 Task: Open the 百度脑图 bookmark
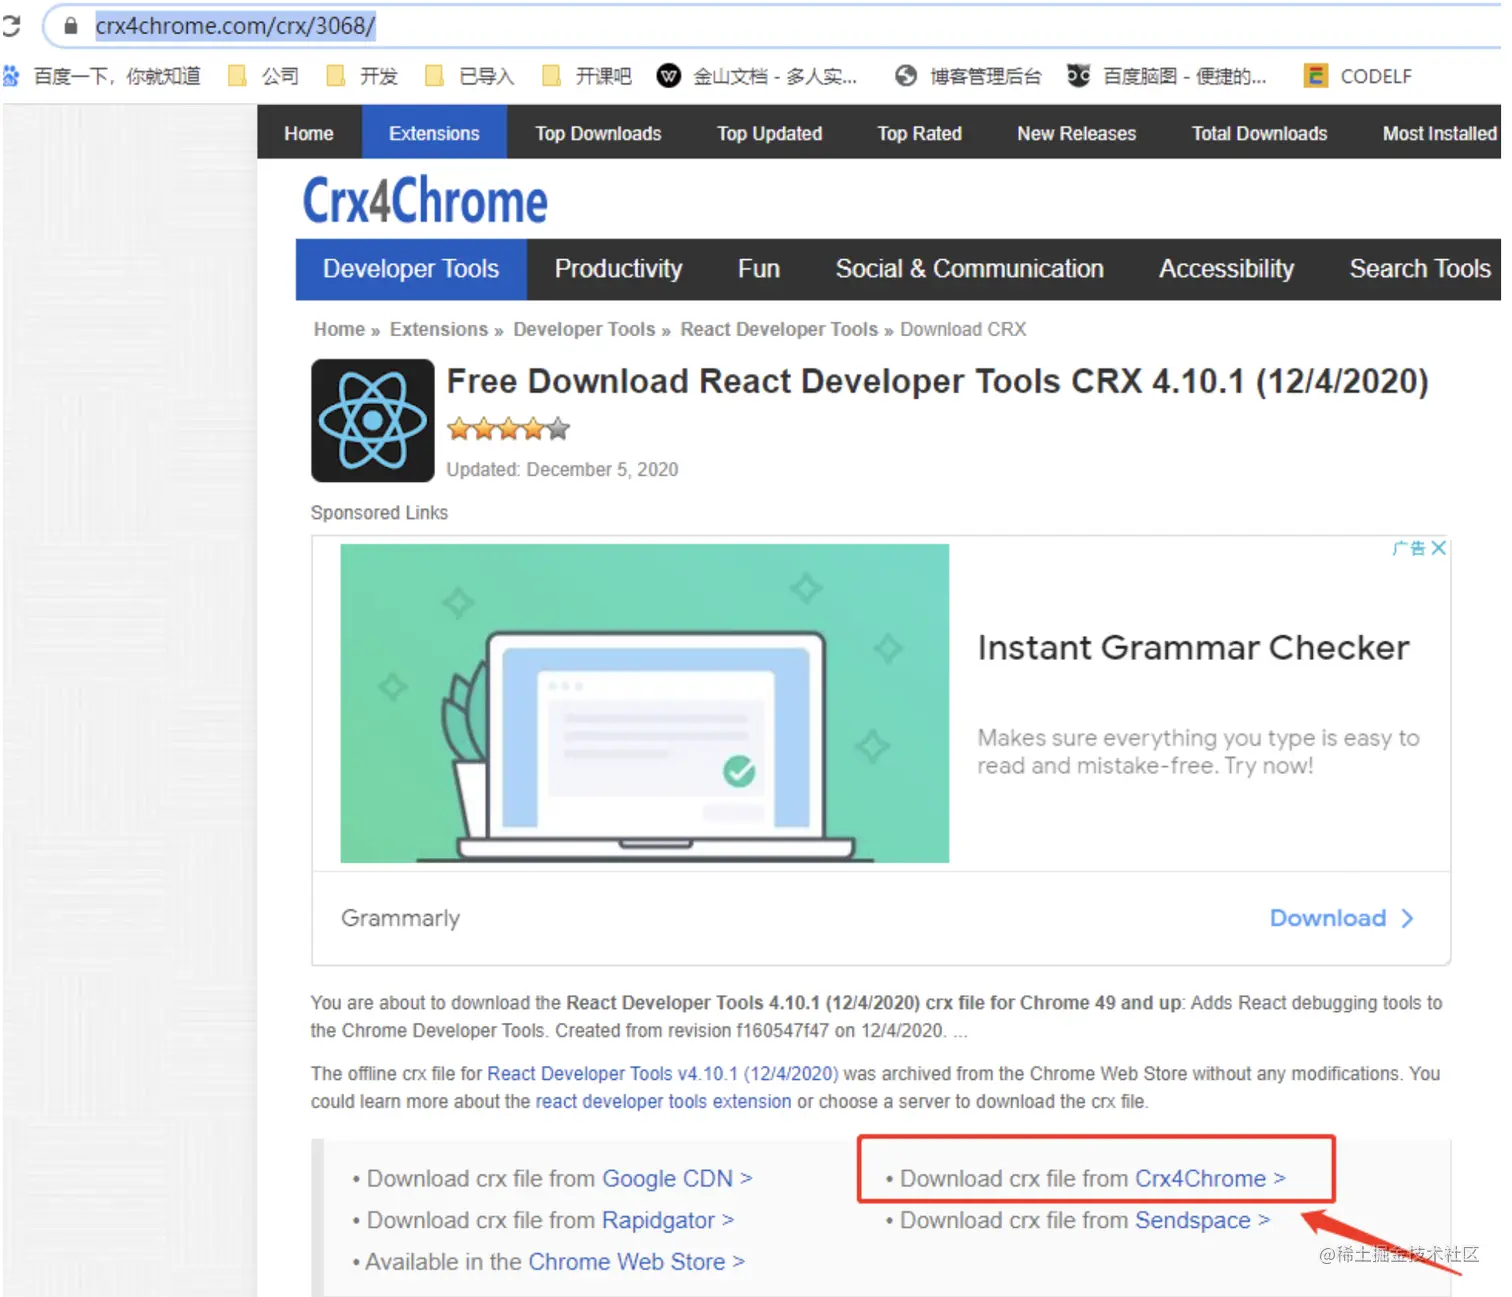point(1166,76)
